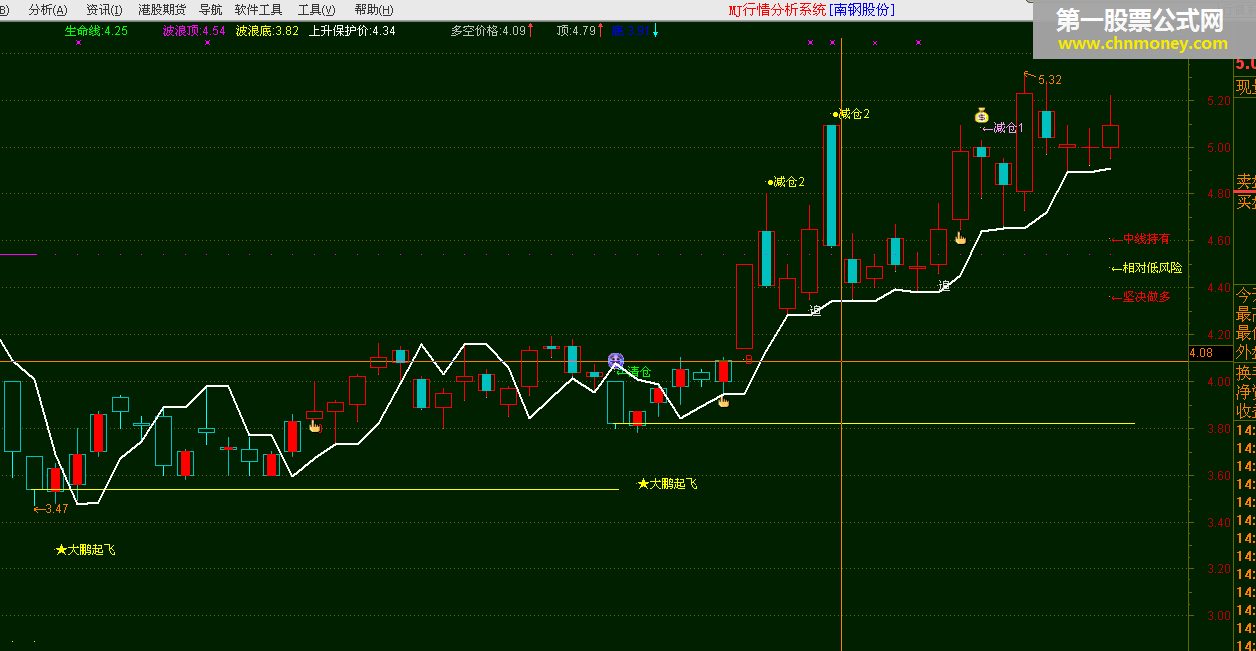Click the 坚决做多 status label
This screenshot has width=1256, height=651.
1141,296
